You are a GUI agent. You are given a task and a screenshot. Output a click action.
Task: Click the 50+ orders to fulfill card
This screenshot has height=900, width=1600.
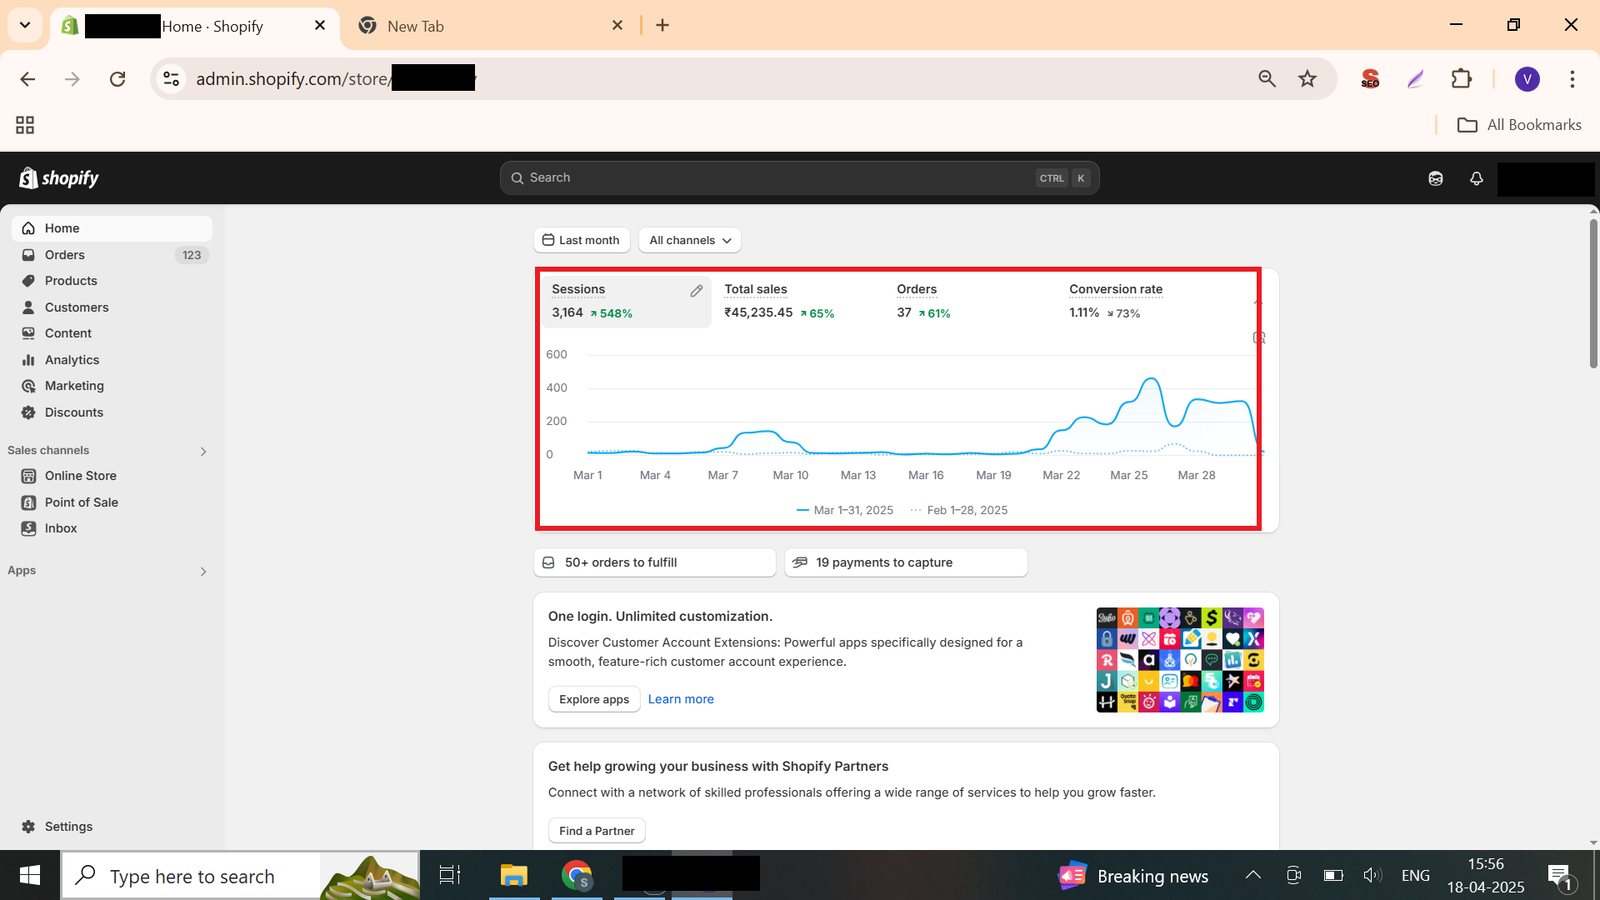(654, 563)
